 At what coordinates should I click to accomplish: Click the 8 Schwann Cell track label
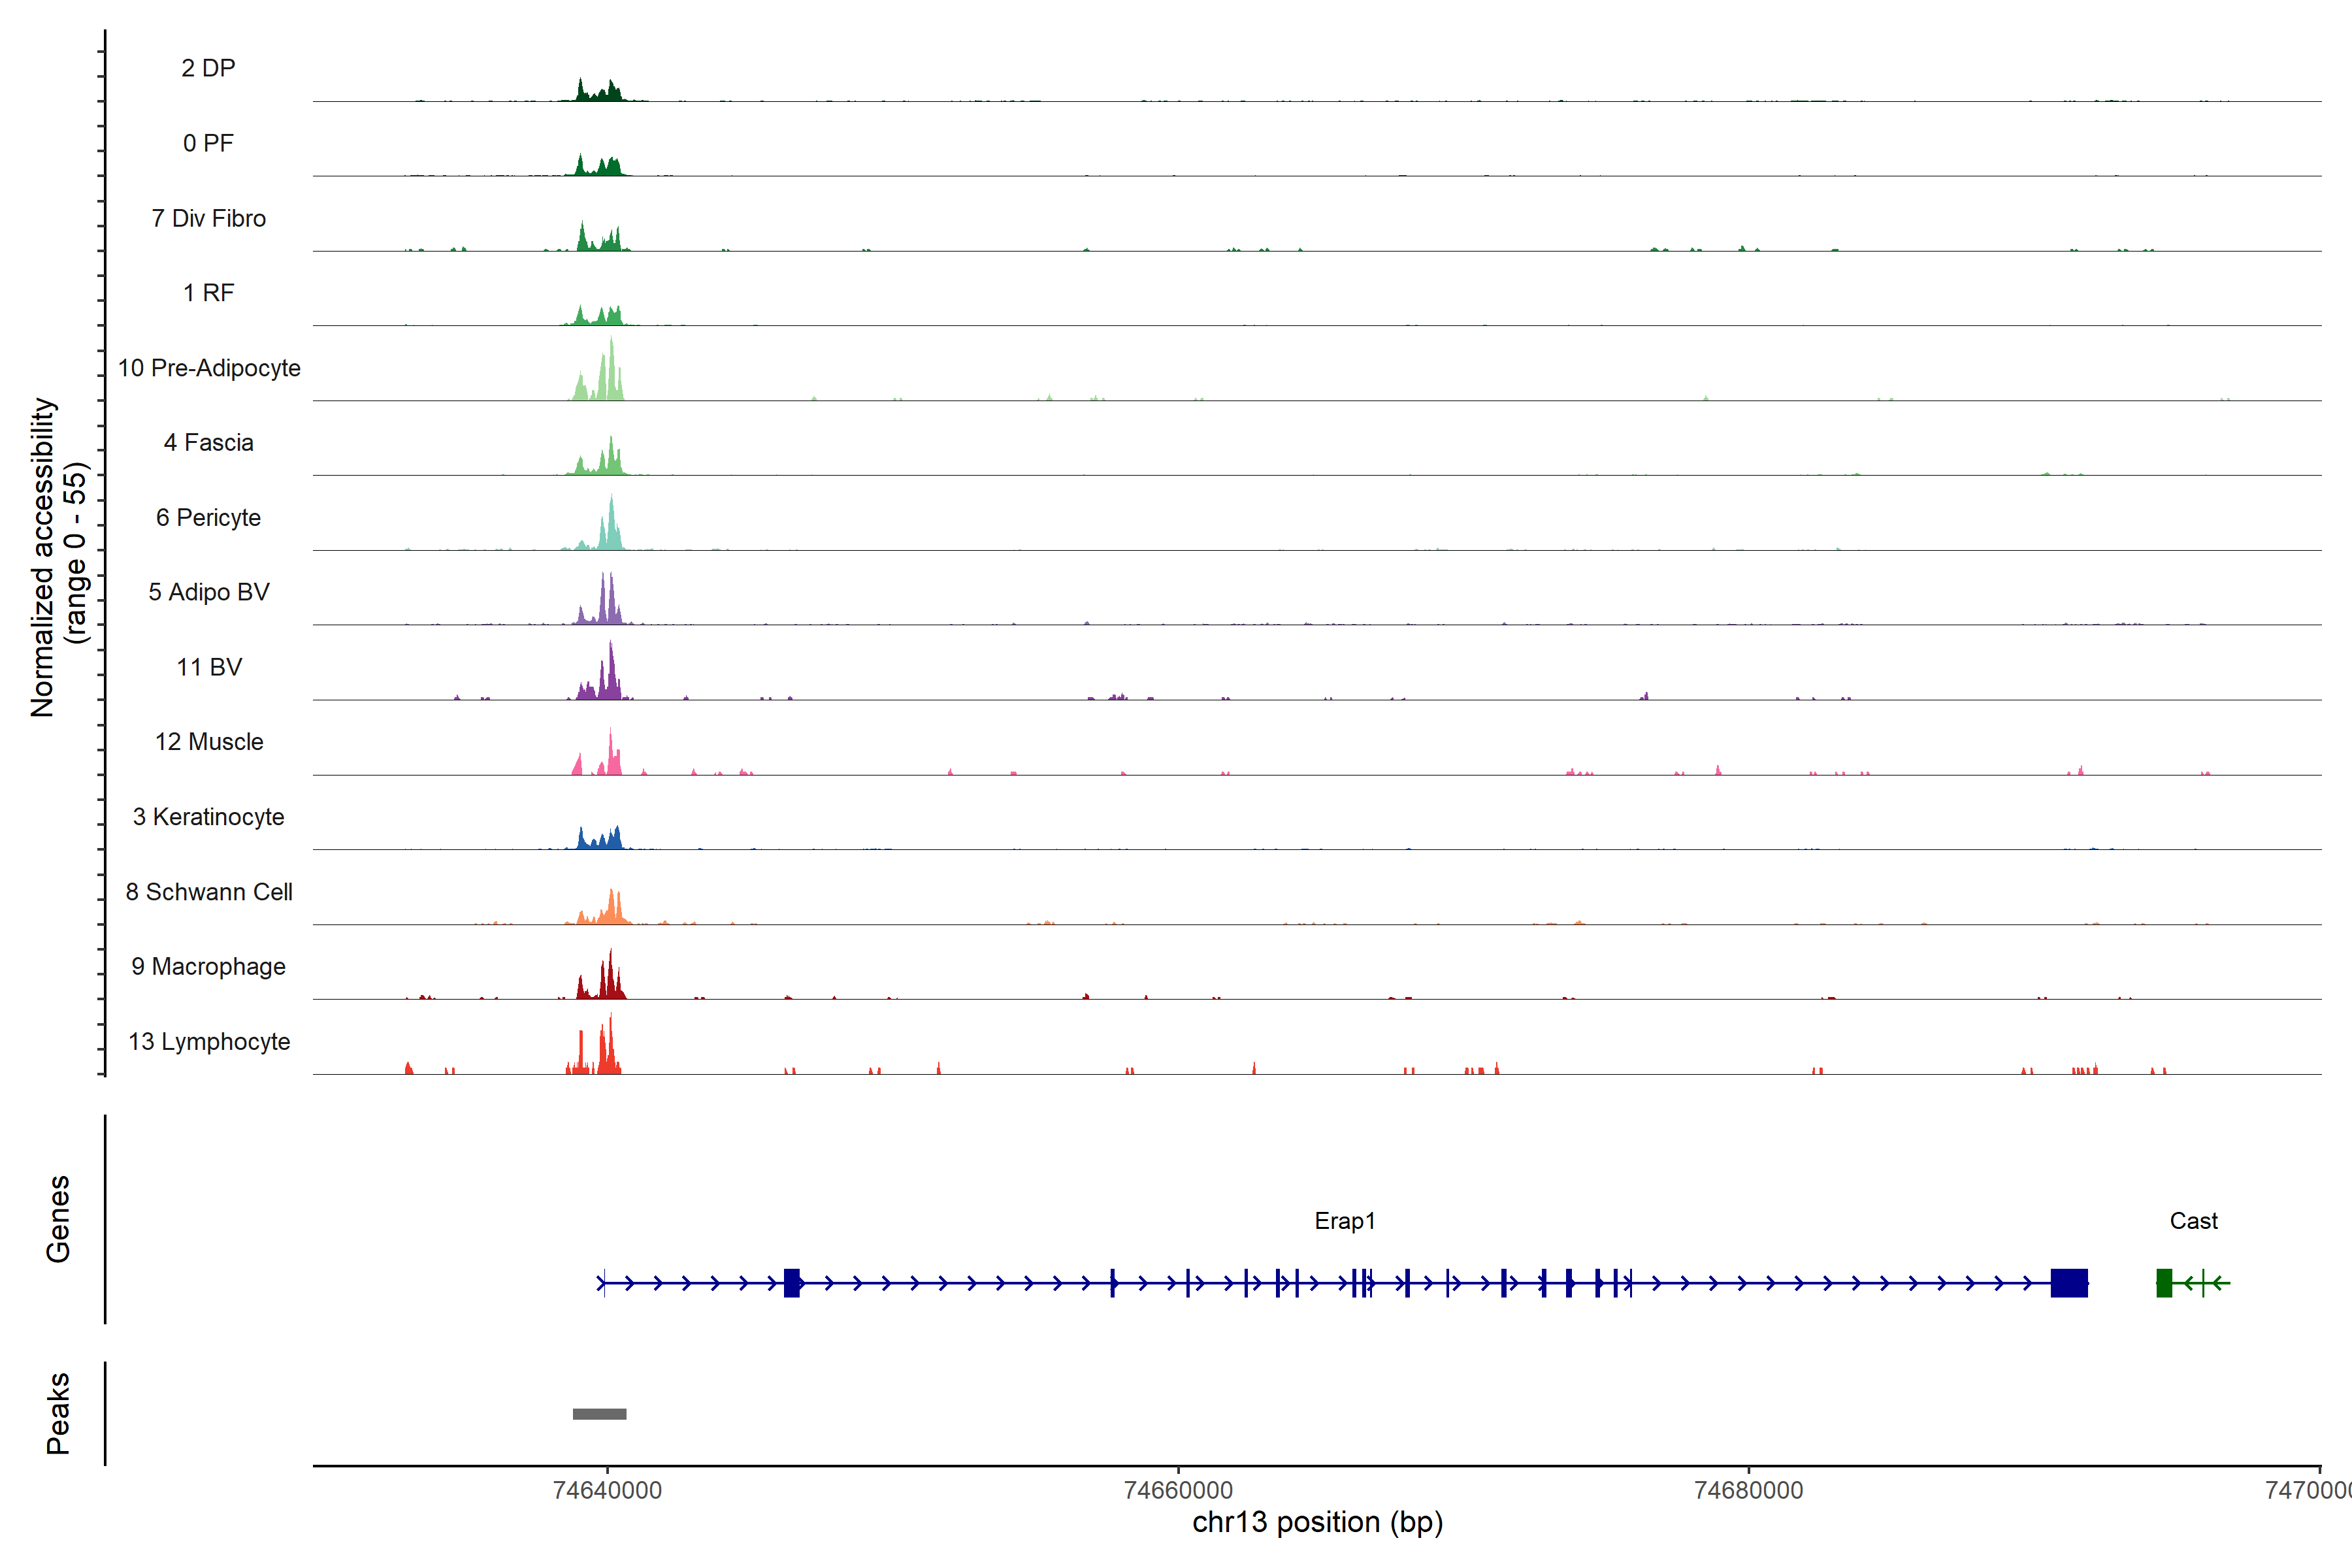point(209,892)
